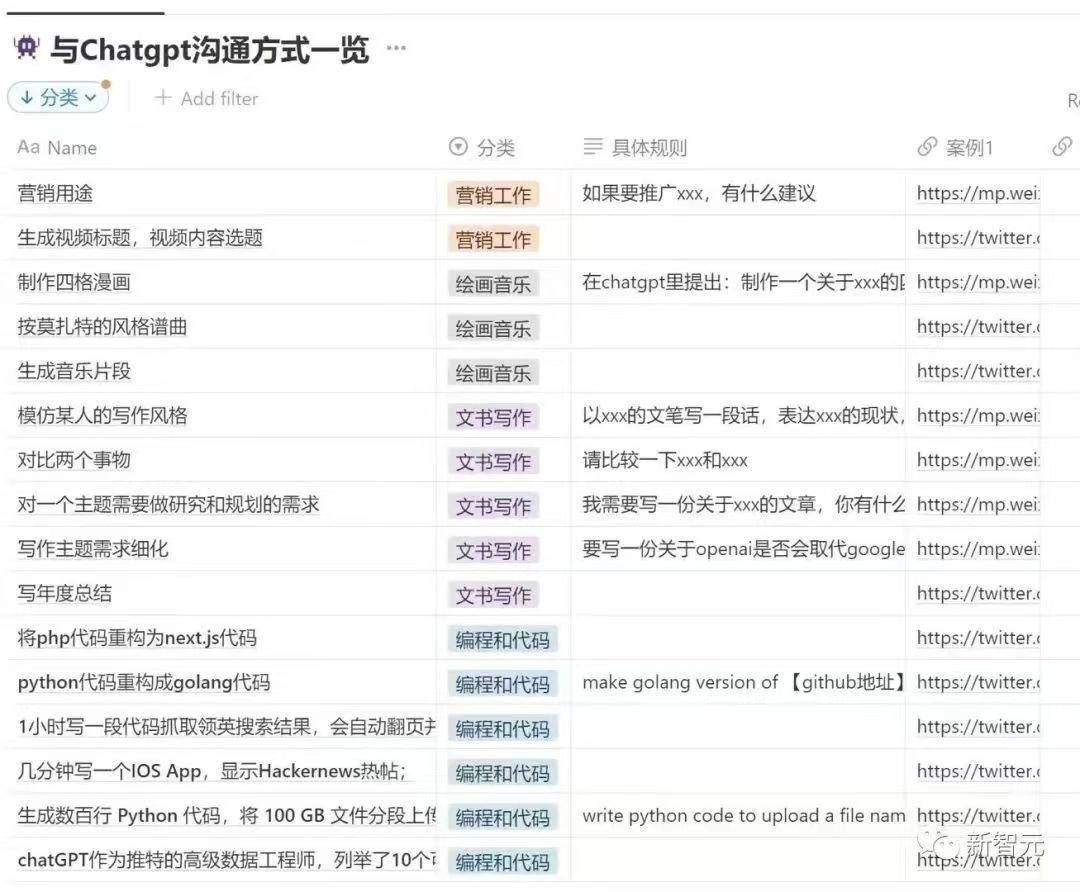Select the 绘画音乐 tag for 制作四格漫画
Image resolution: width=1080 pixels, height=892 pixels.
coord(493,284)
